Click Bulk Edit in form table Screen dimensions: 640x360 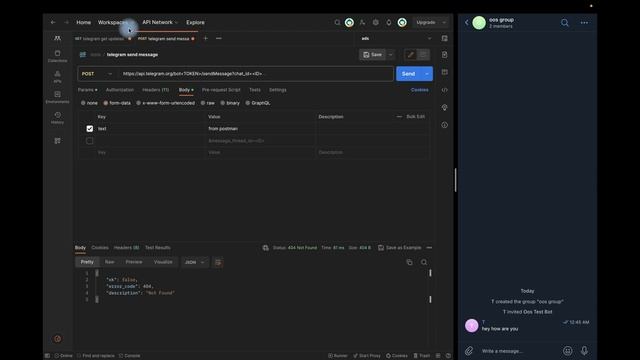pyautogui.click(x=416, y=117)
